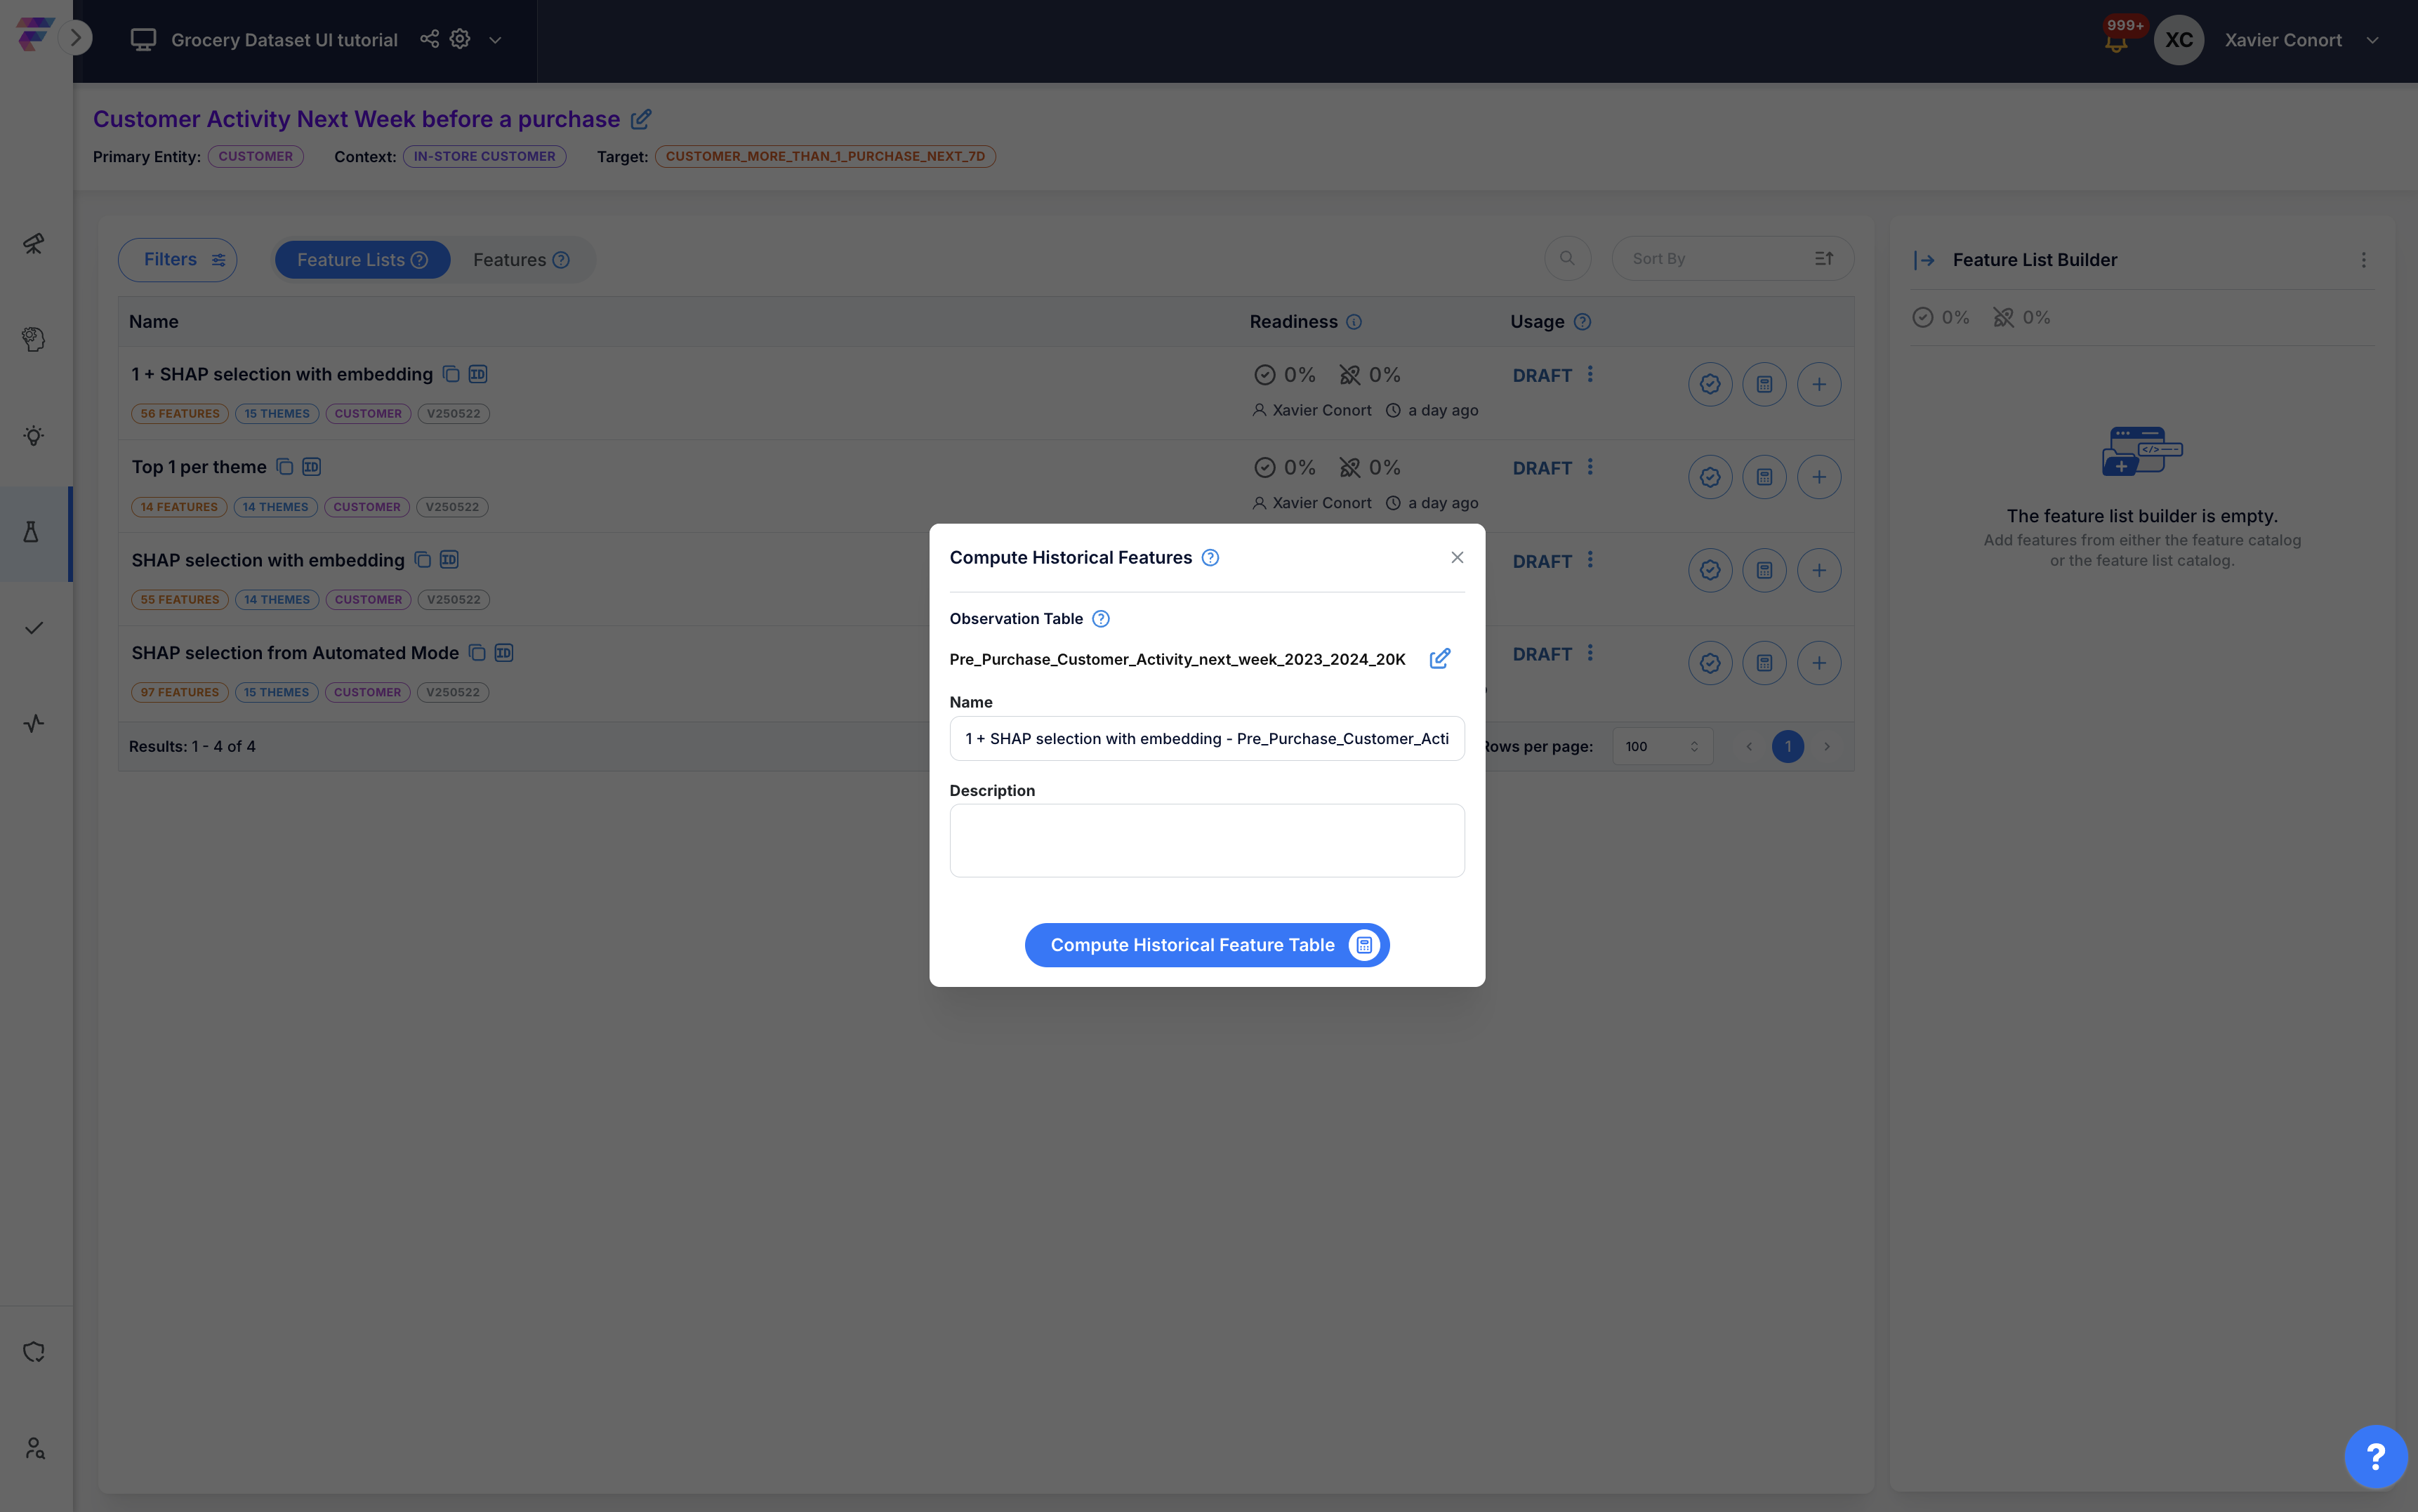Viewport: 2418px width, 1512px height.
Task: Expand the Xavier Conort user menu chevron
Action: coord(2372,40)
